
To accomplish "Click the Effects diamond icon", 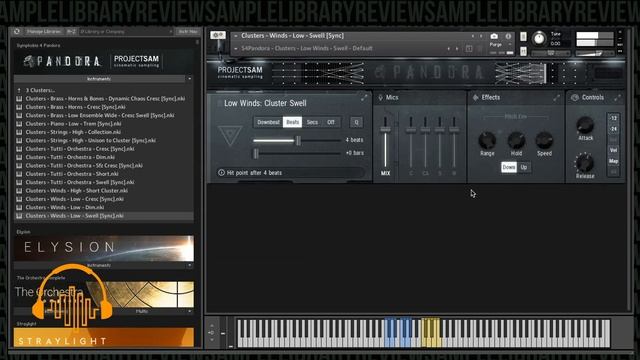I will tap(475, 98).
